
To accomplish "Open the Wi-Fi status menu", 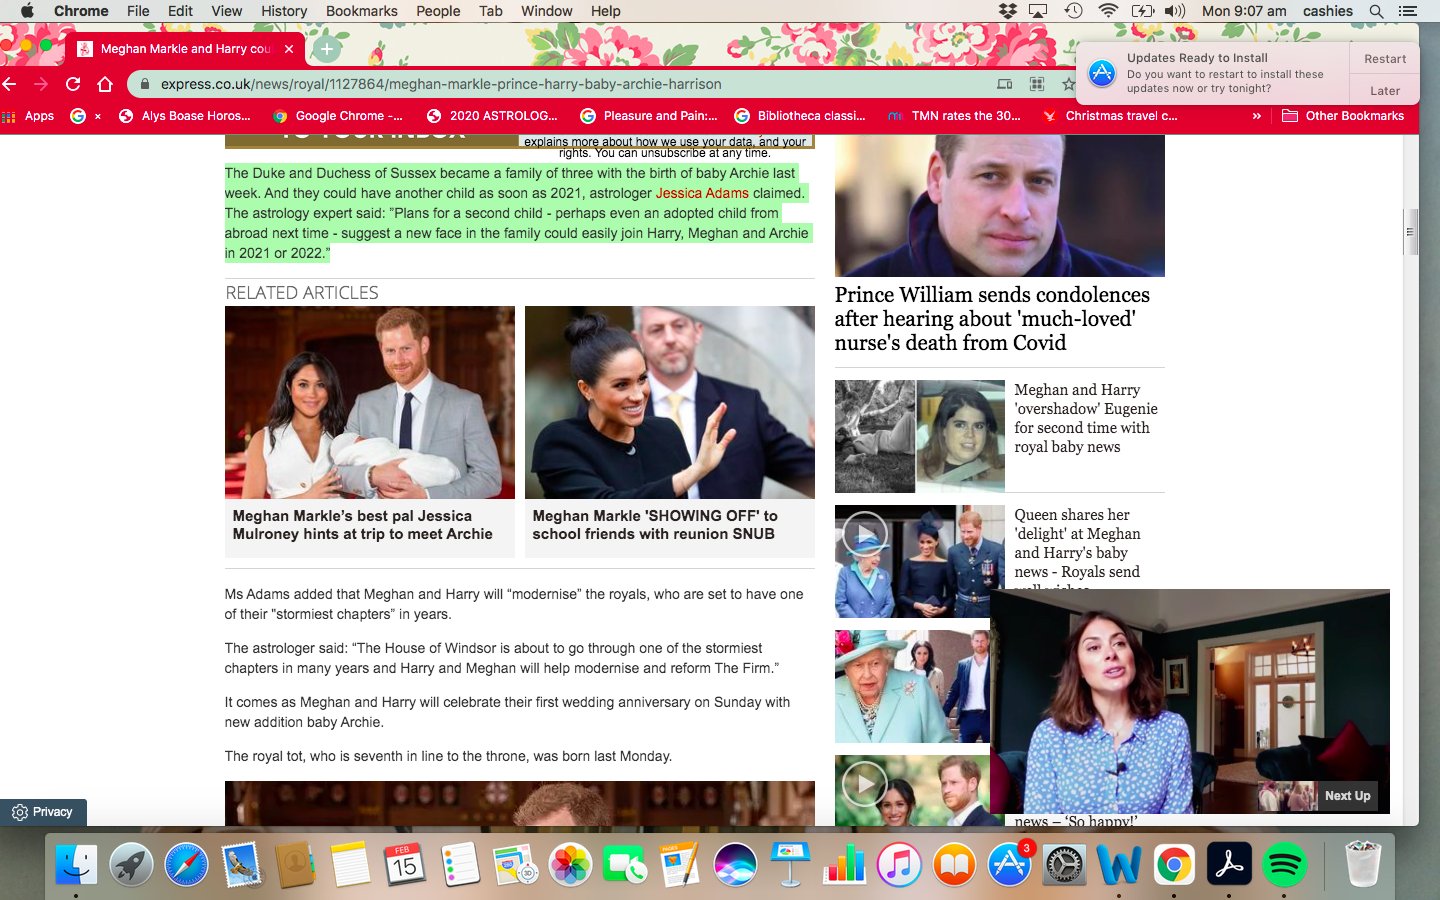I will (1108, 11).
